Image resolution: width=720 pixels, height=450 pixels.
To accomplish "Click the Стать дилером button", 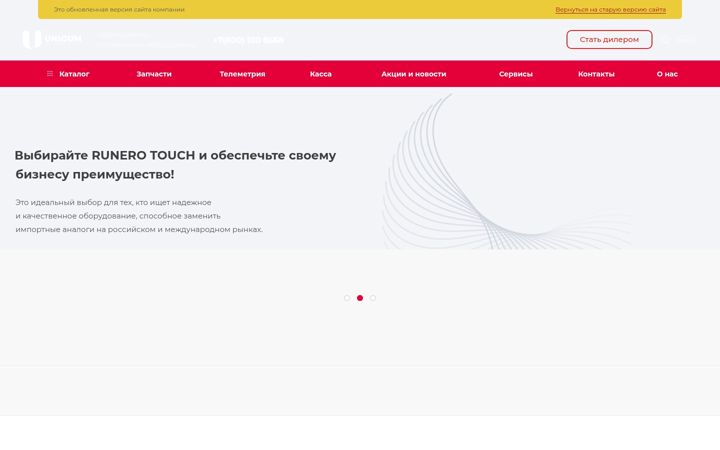I will click(609, 39).
